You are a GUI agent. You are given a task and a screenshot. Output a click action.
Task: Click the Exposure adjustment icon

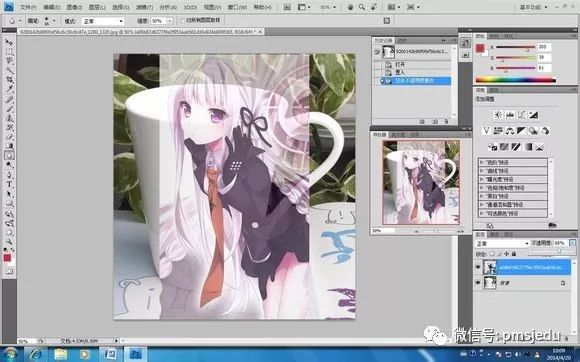pyautogui.click(x=533, y=115)
